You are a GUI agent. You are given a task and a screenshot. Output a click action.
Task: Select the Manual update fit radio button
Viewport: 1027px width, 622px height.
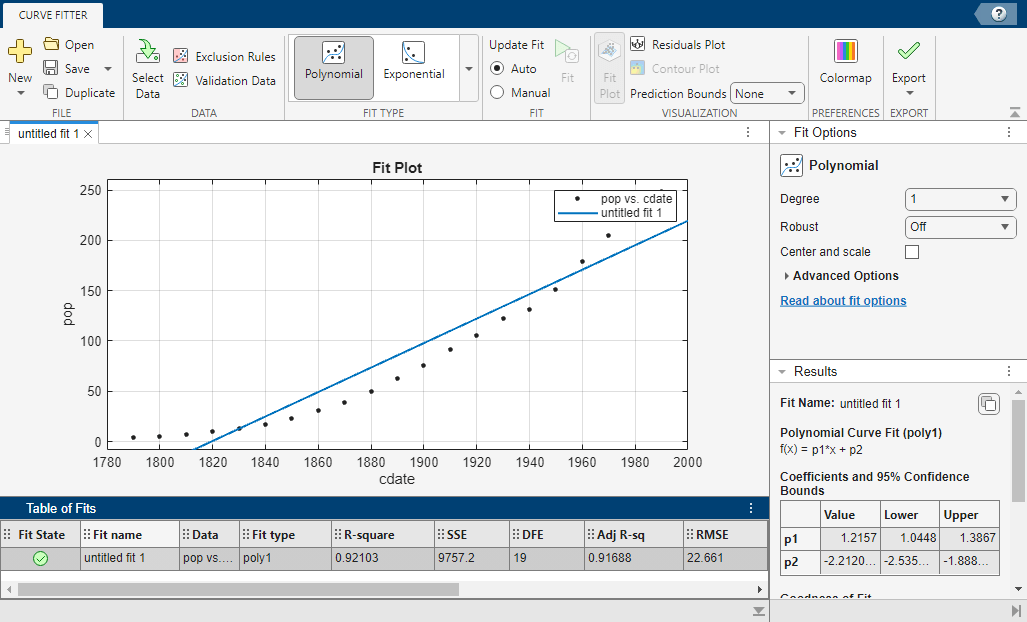click(497, 93)
